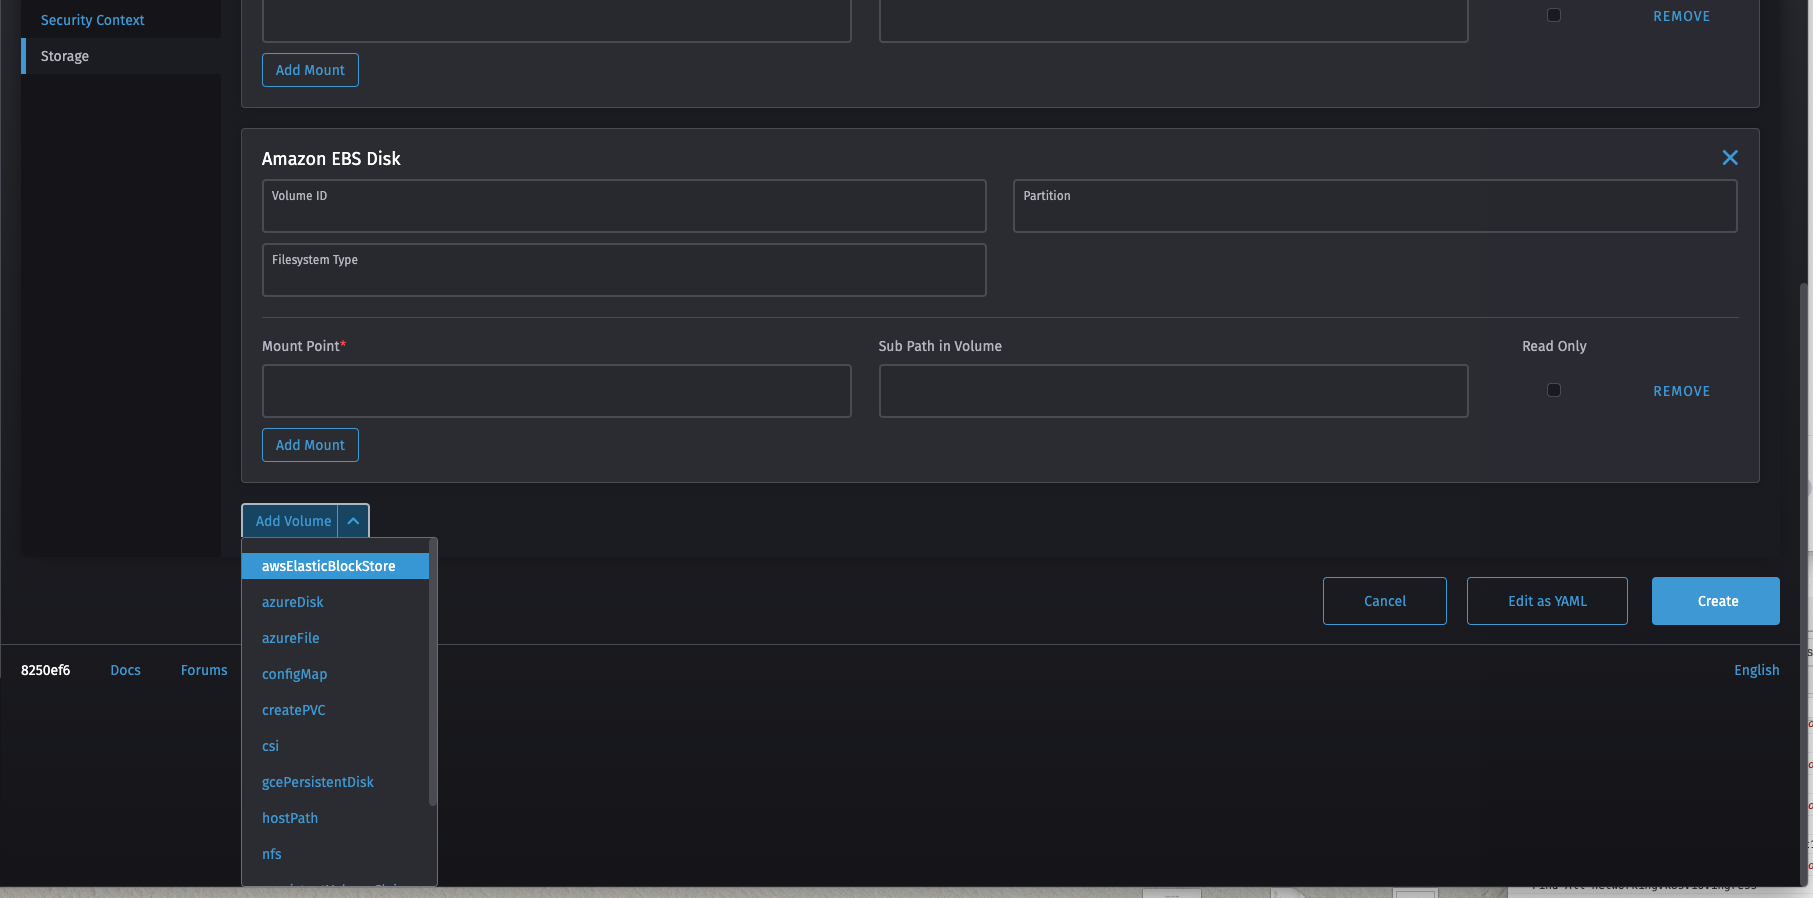The width and height of the screenshot is (1813, 898).
Task: Select the Storage tab
Action: click(121, 56)
